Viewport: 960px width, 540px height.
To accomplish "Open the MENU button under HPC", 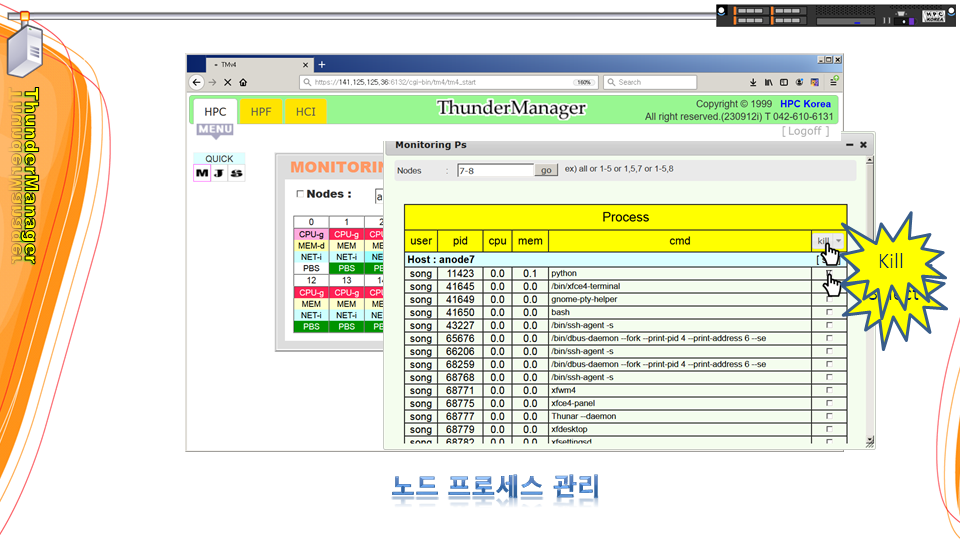I will (215, 130).
